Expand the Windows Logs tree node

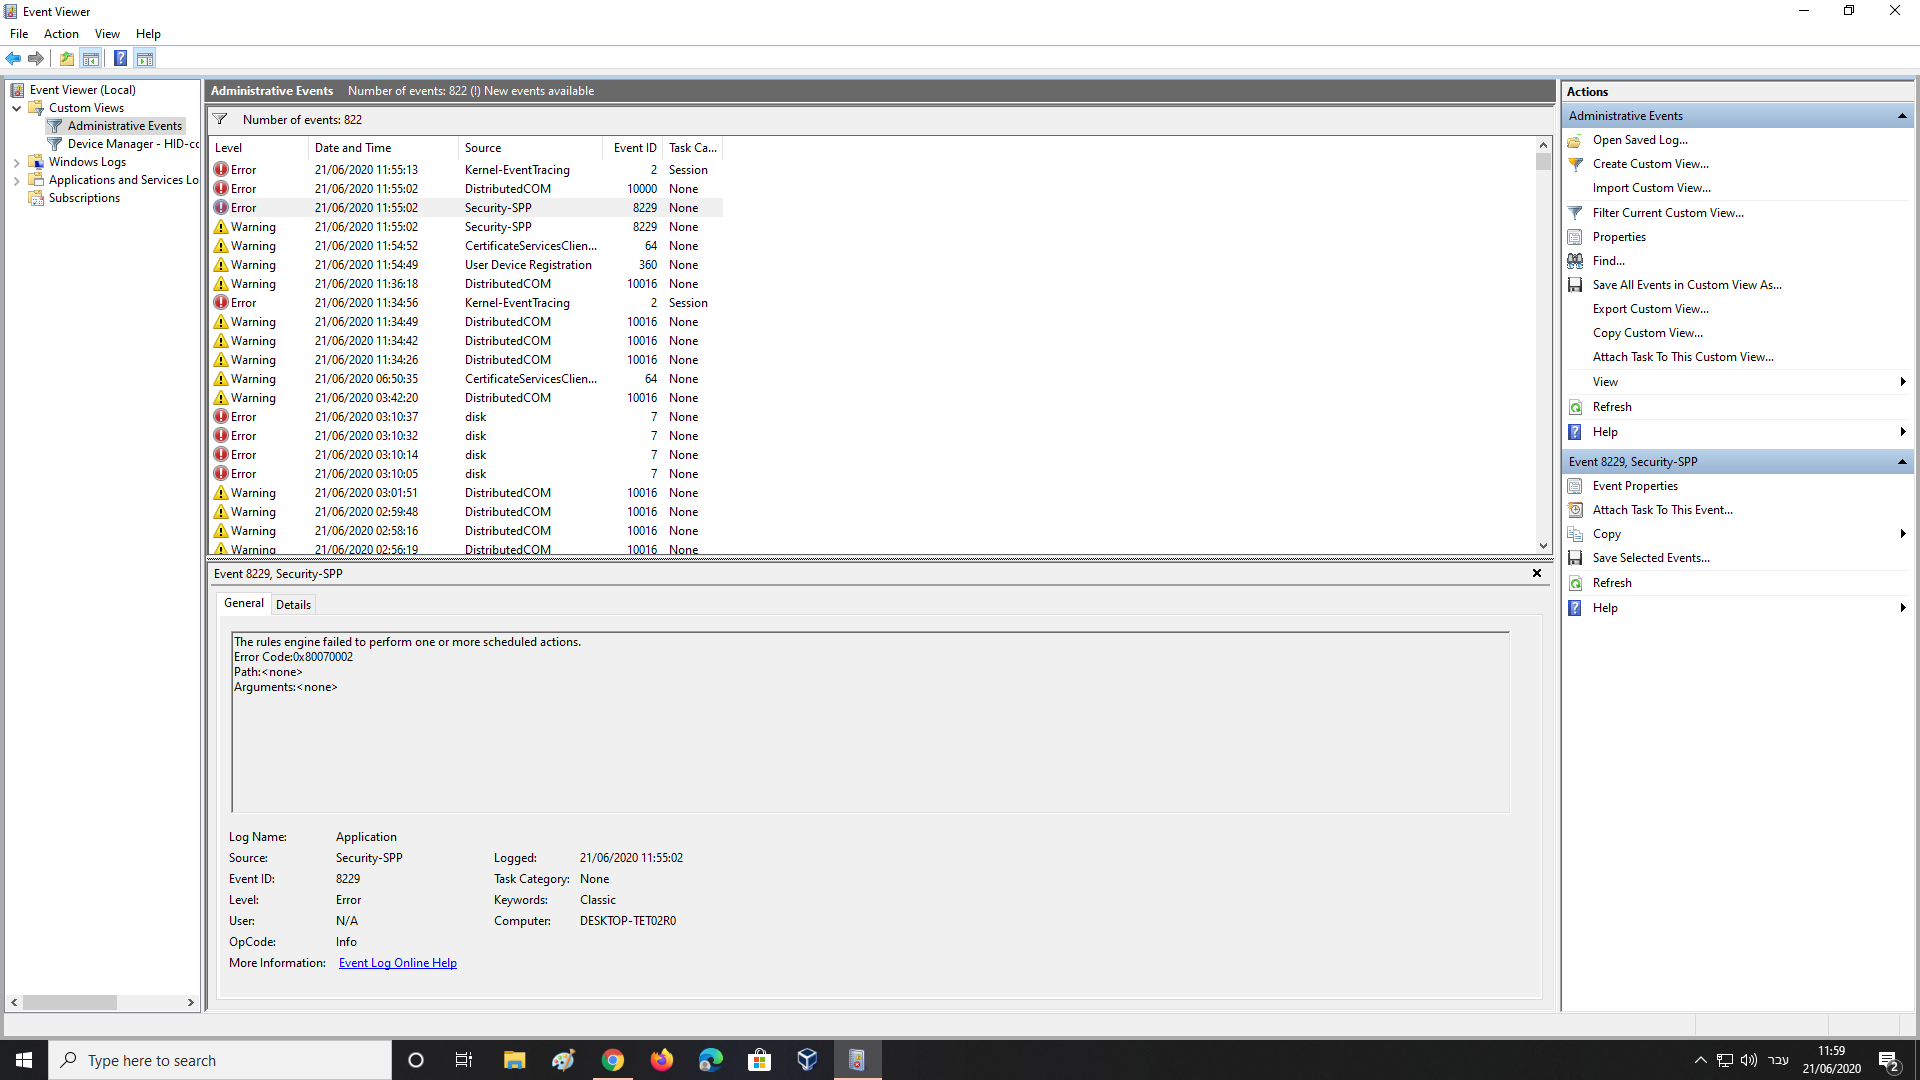tap(16, 161)
